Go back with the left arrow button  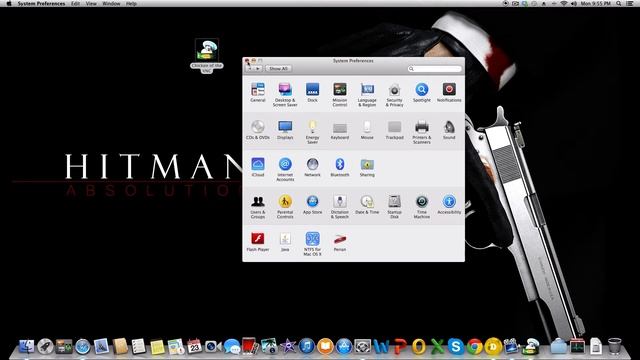click(x=249, y=69)
